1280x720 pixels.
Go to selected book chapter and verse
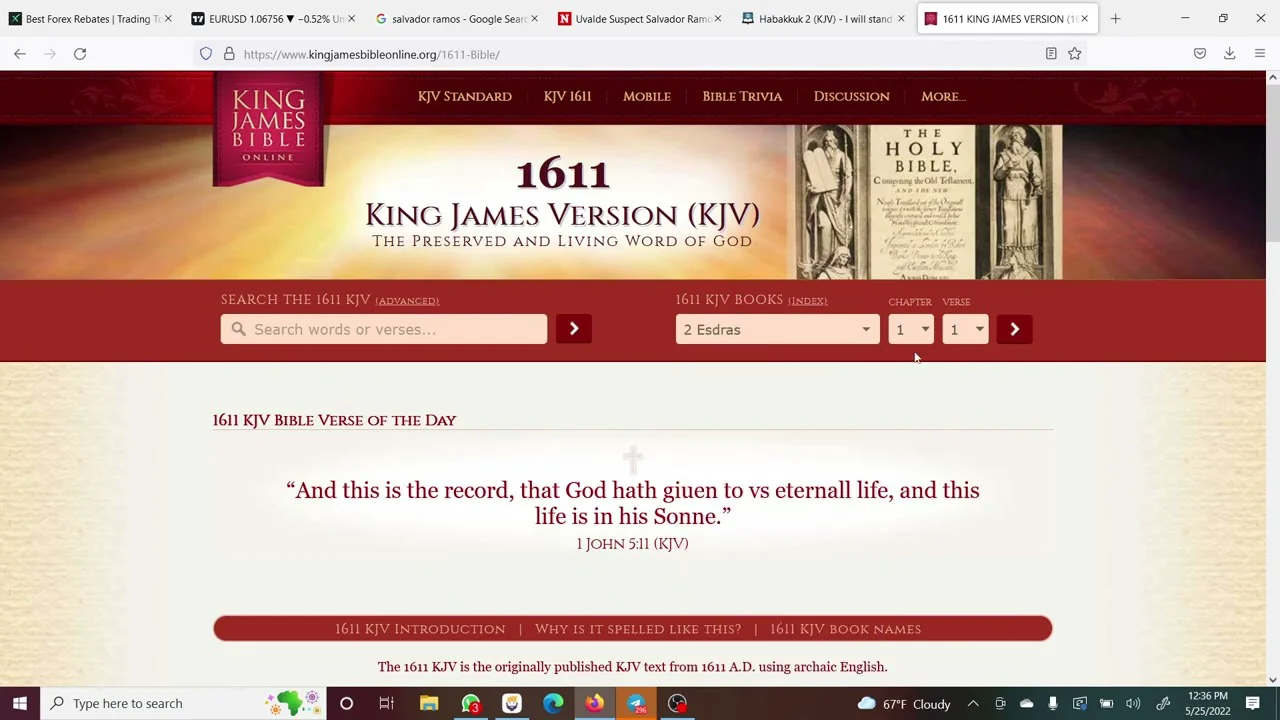(1014, 329)
